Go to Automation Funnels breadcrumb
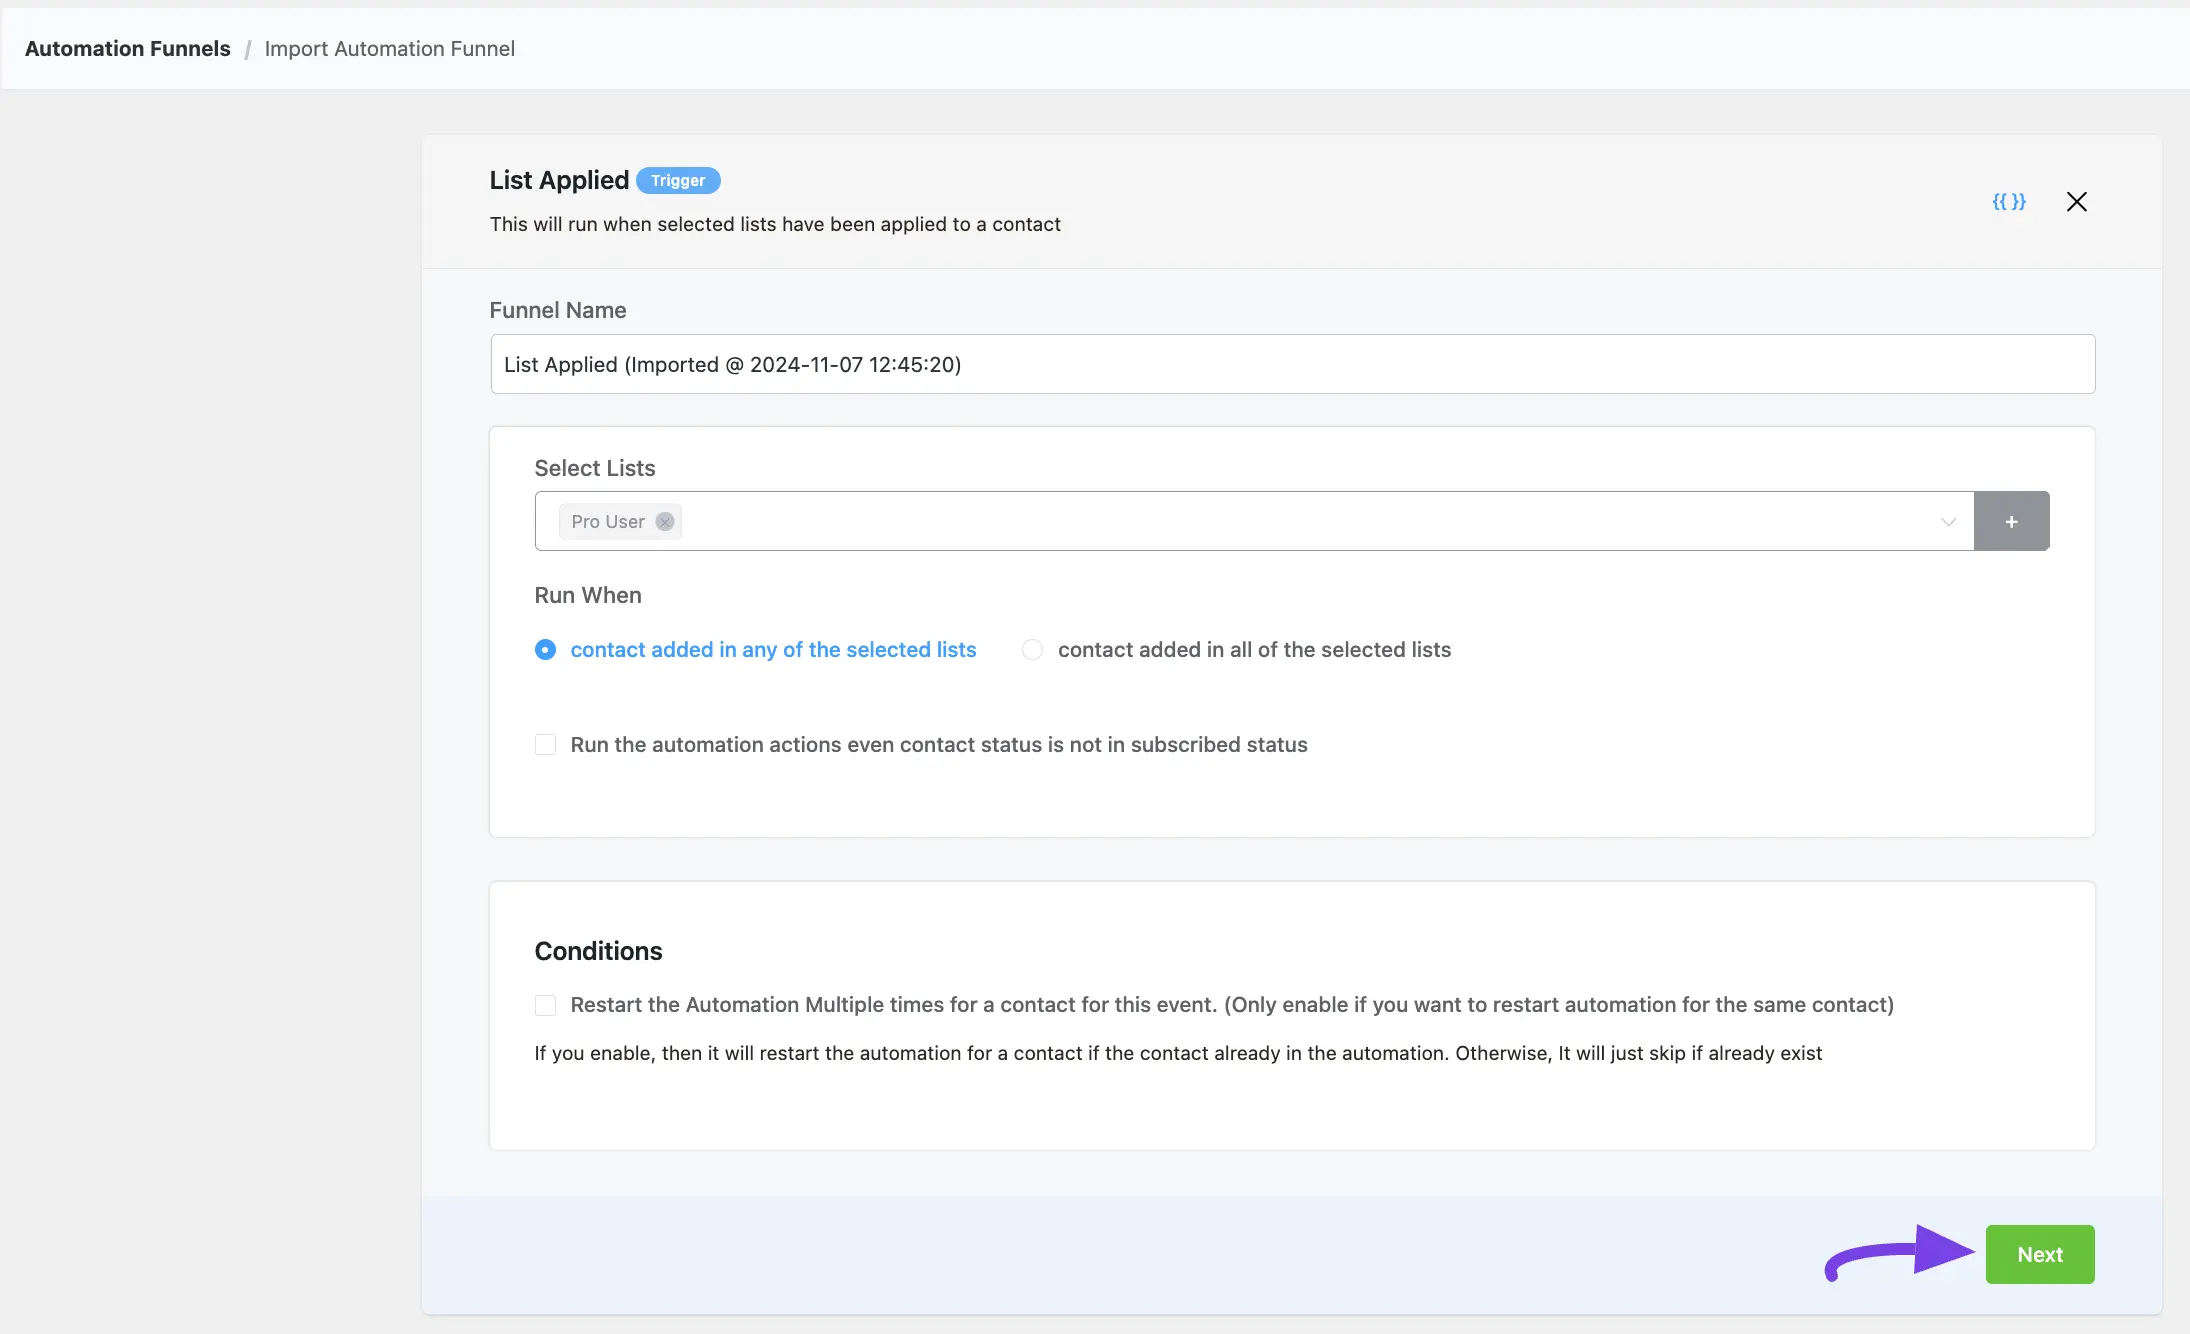 [128, 49]
